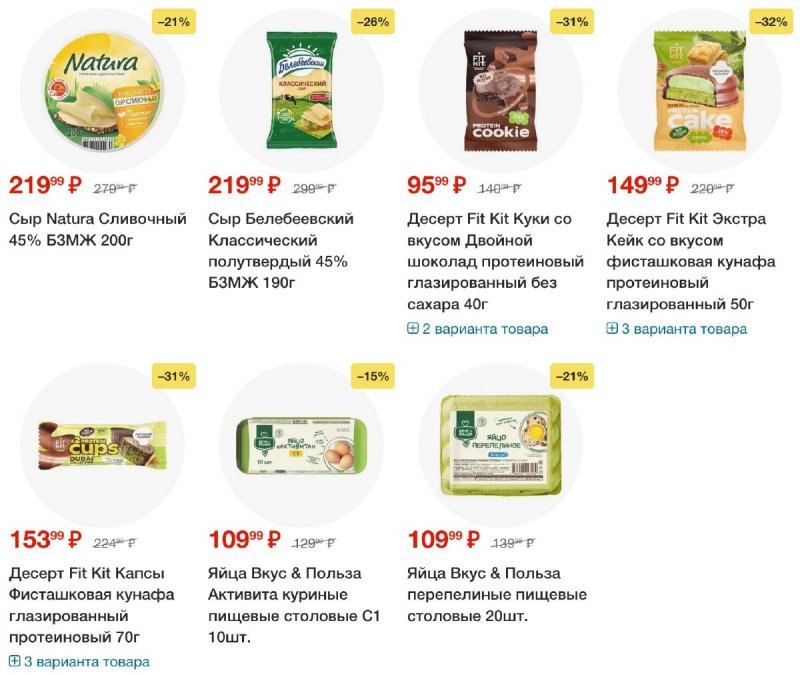Open the Natura Сливочный cheese product image

coord(104,93)
